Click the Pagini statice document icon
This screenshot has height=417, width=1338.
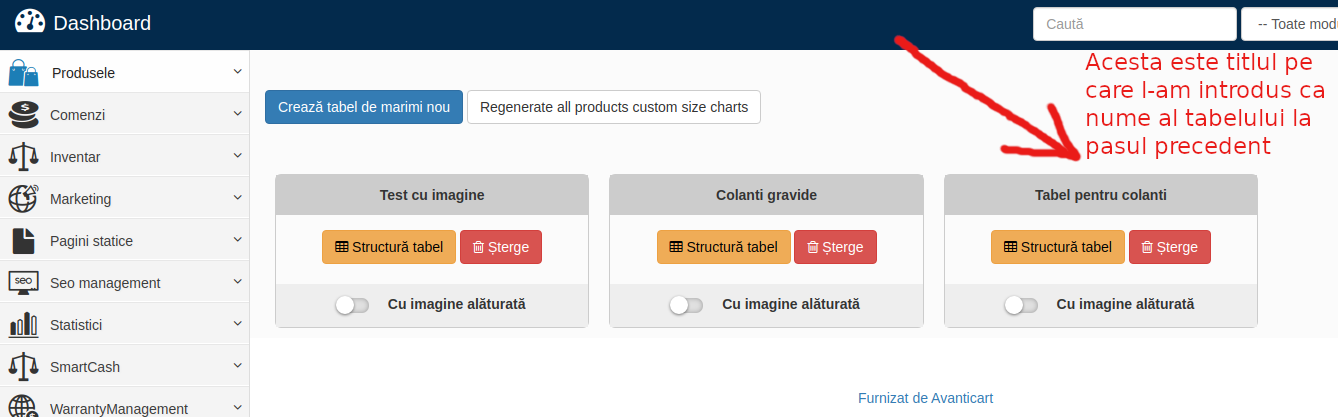(23, 241)
